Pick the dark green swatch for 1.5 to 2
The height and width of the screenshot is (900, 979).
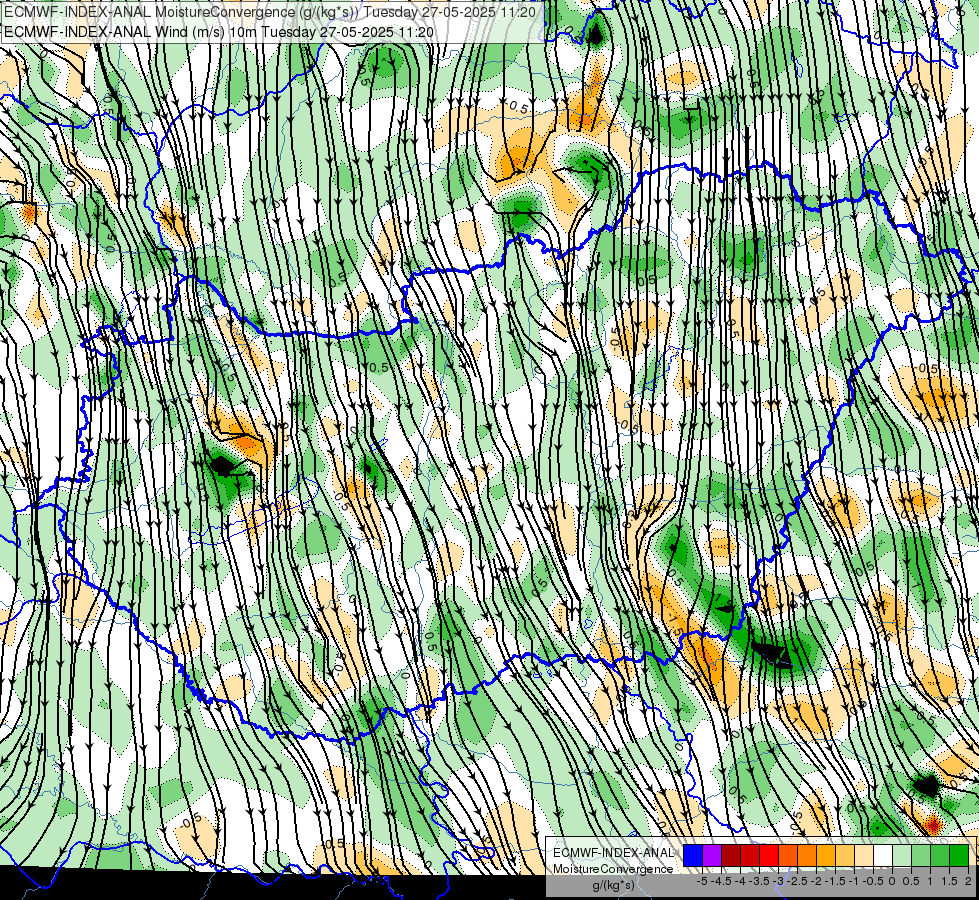[959, 855]
